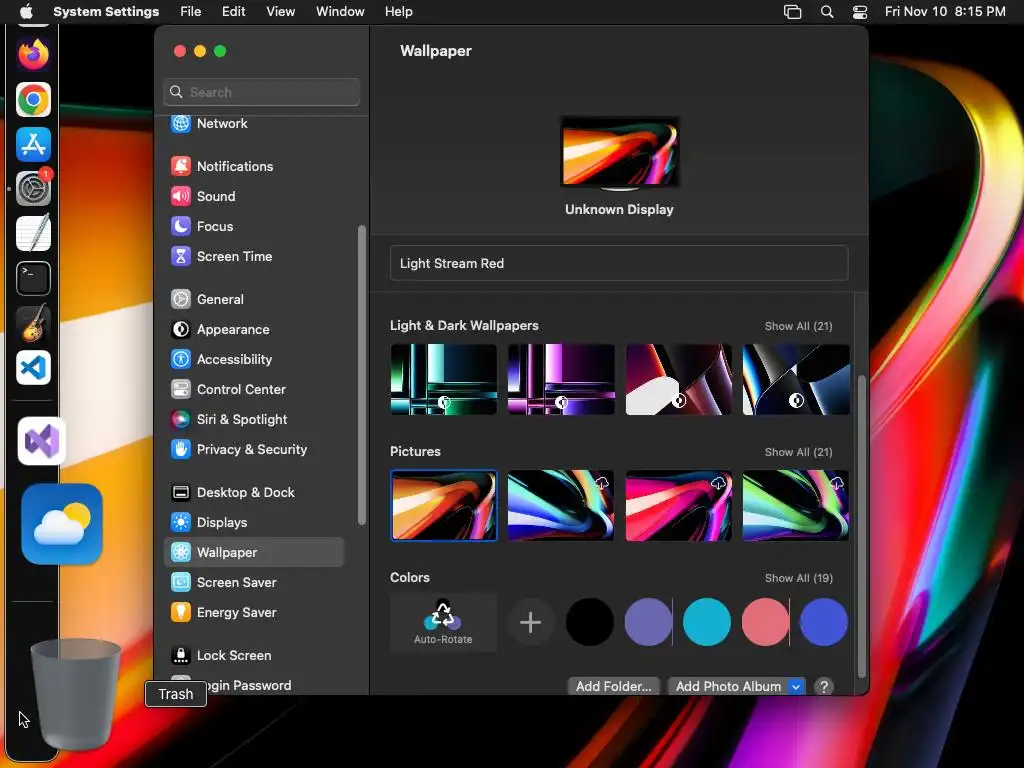Select the dark blue curves dynamic wallpaper
Screen dimensions: 1024x768
pos(796,379)
